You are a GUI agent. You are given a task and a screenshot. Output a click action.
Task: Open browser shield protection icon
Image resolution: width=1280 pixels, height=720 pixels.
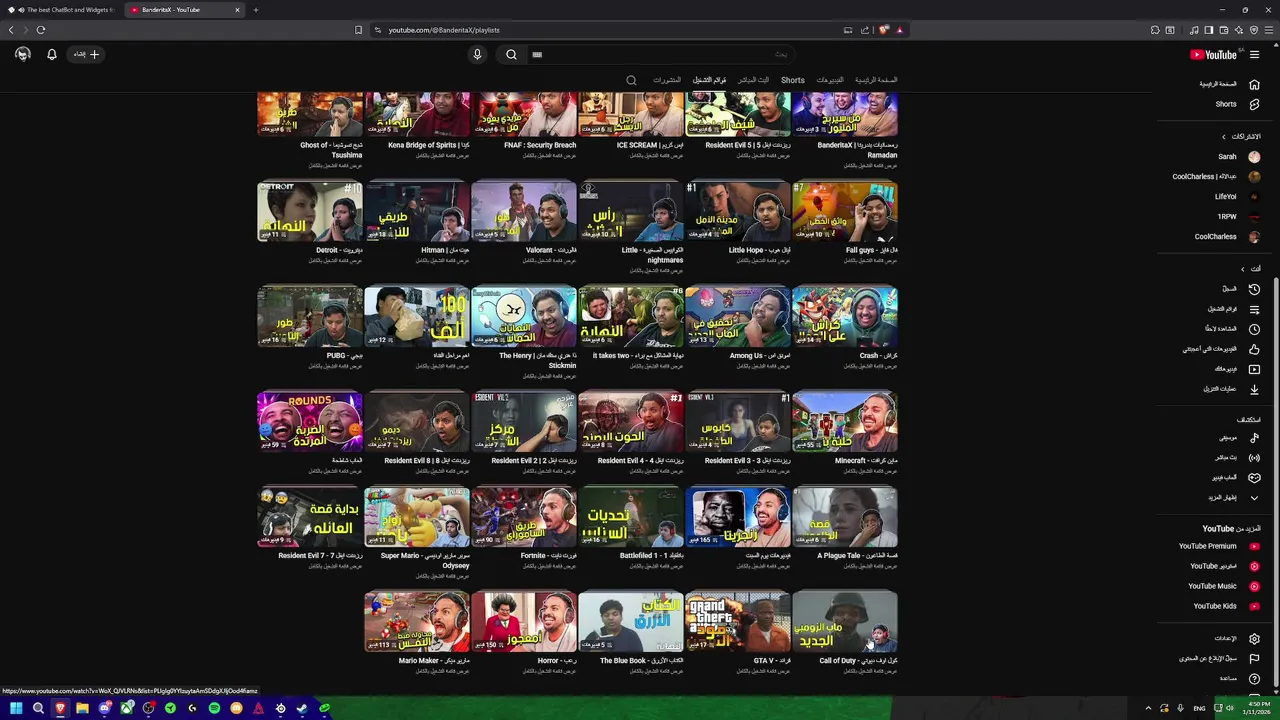1253,30
